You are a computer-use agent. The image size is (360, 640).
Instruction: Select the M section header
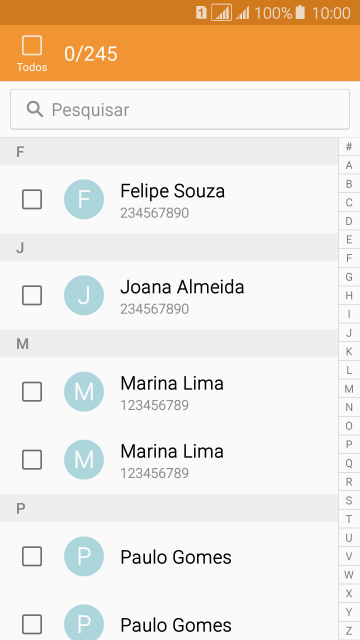coord(169,344)
